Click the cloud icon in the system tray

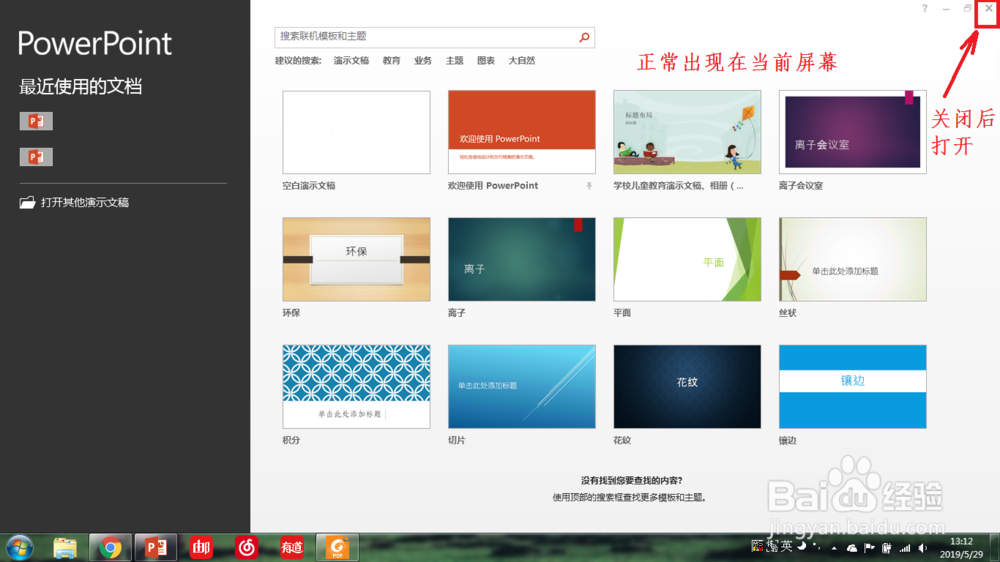pyautogui.click(x=852, y=548)
